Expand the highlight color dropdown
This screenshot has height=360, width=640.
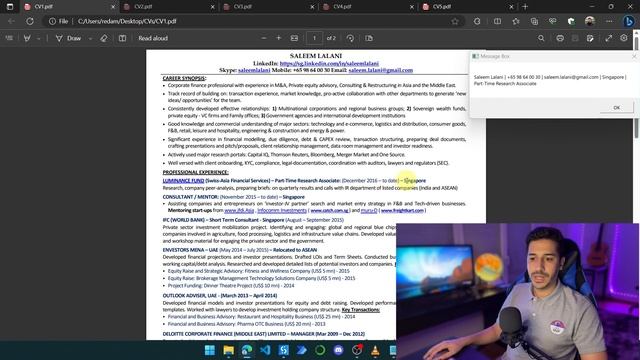pos(38,38)
